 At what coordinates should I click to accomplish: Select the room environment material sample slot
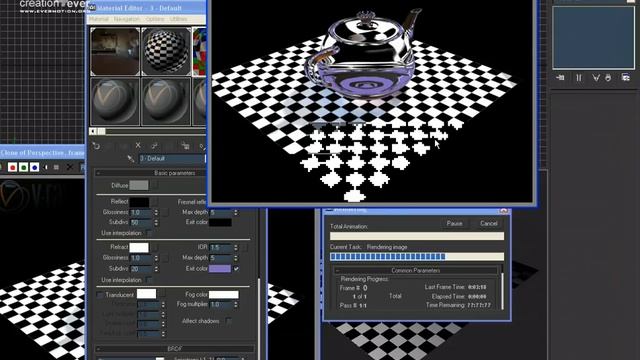pyautogui.click(x=115, y=51)
